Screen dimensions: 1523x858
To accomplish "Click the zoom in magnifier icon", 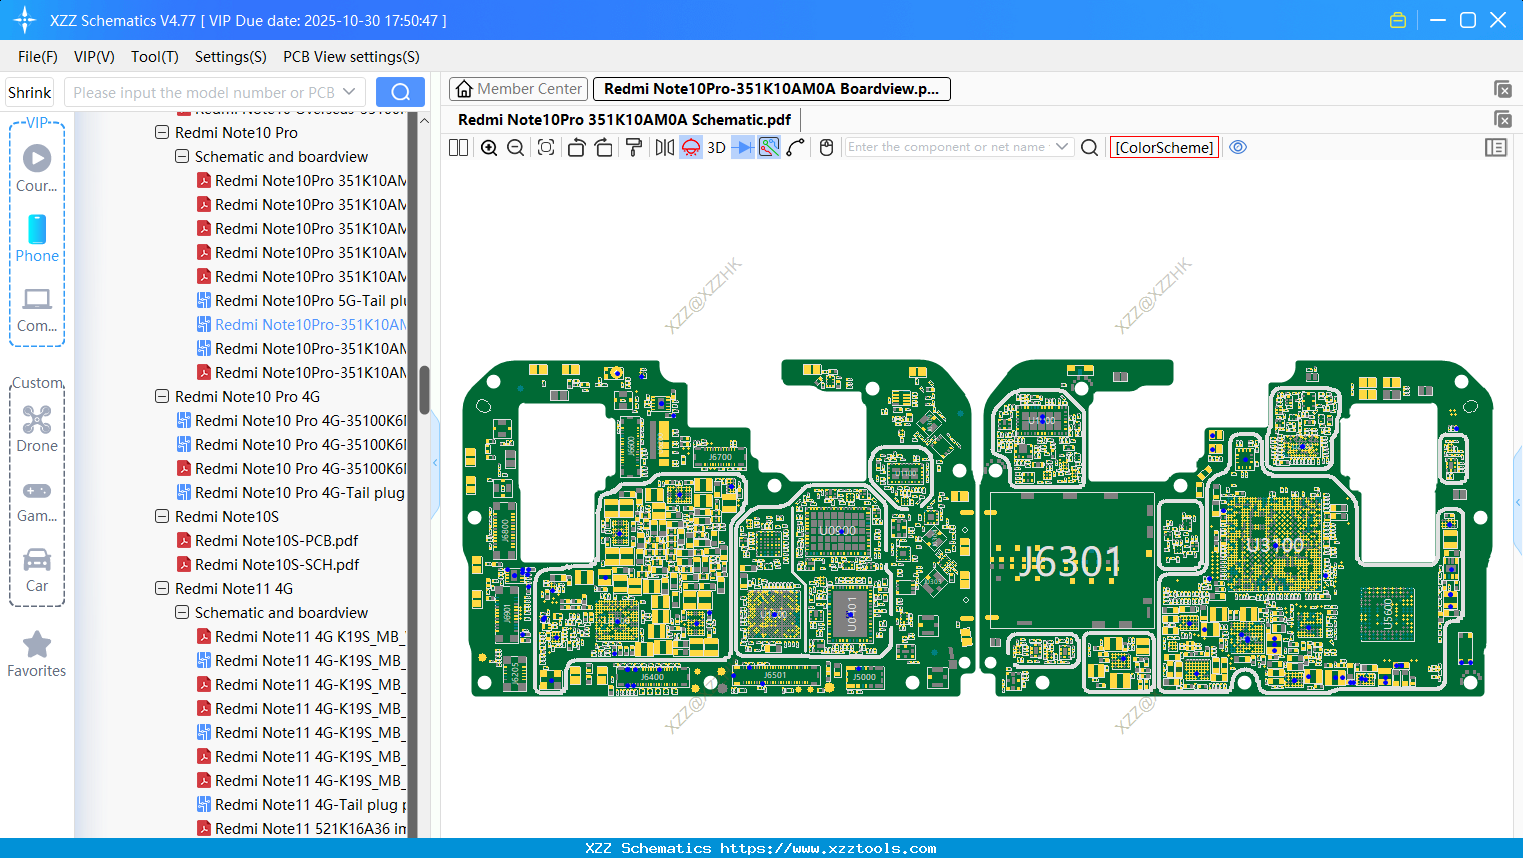I will (x=489, y=148).
